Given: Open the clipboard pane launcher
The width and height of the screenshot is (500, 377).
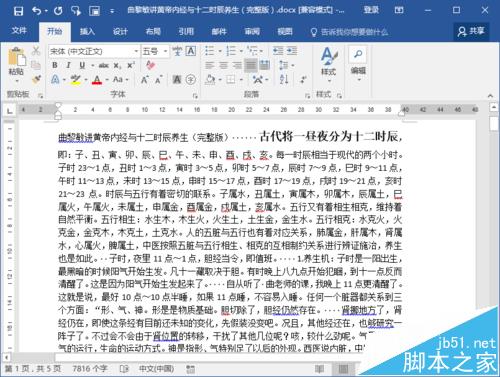Looking at the screenshot, I should 40,96.
